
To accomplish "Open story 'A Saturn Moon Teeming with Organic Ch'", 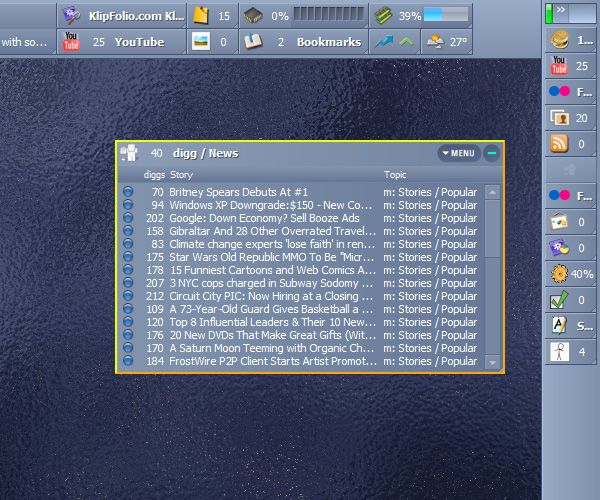I will (271, 348).
